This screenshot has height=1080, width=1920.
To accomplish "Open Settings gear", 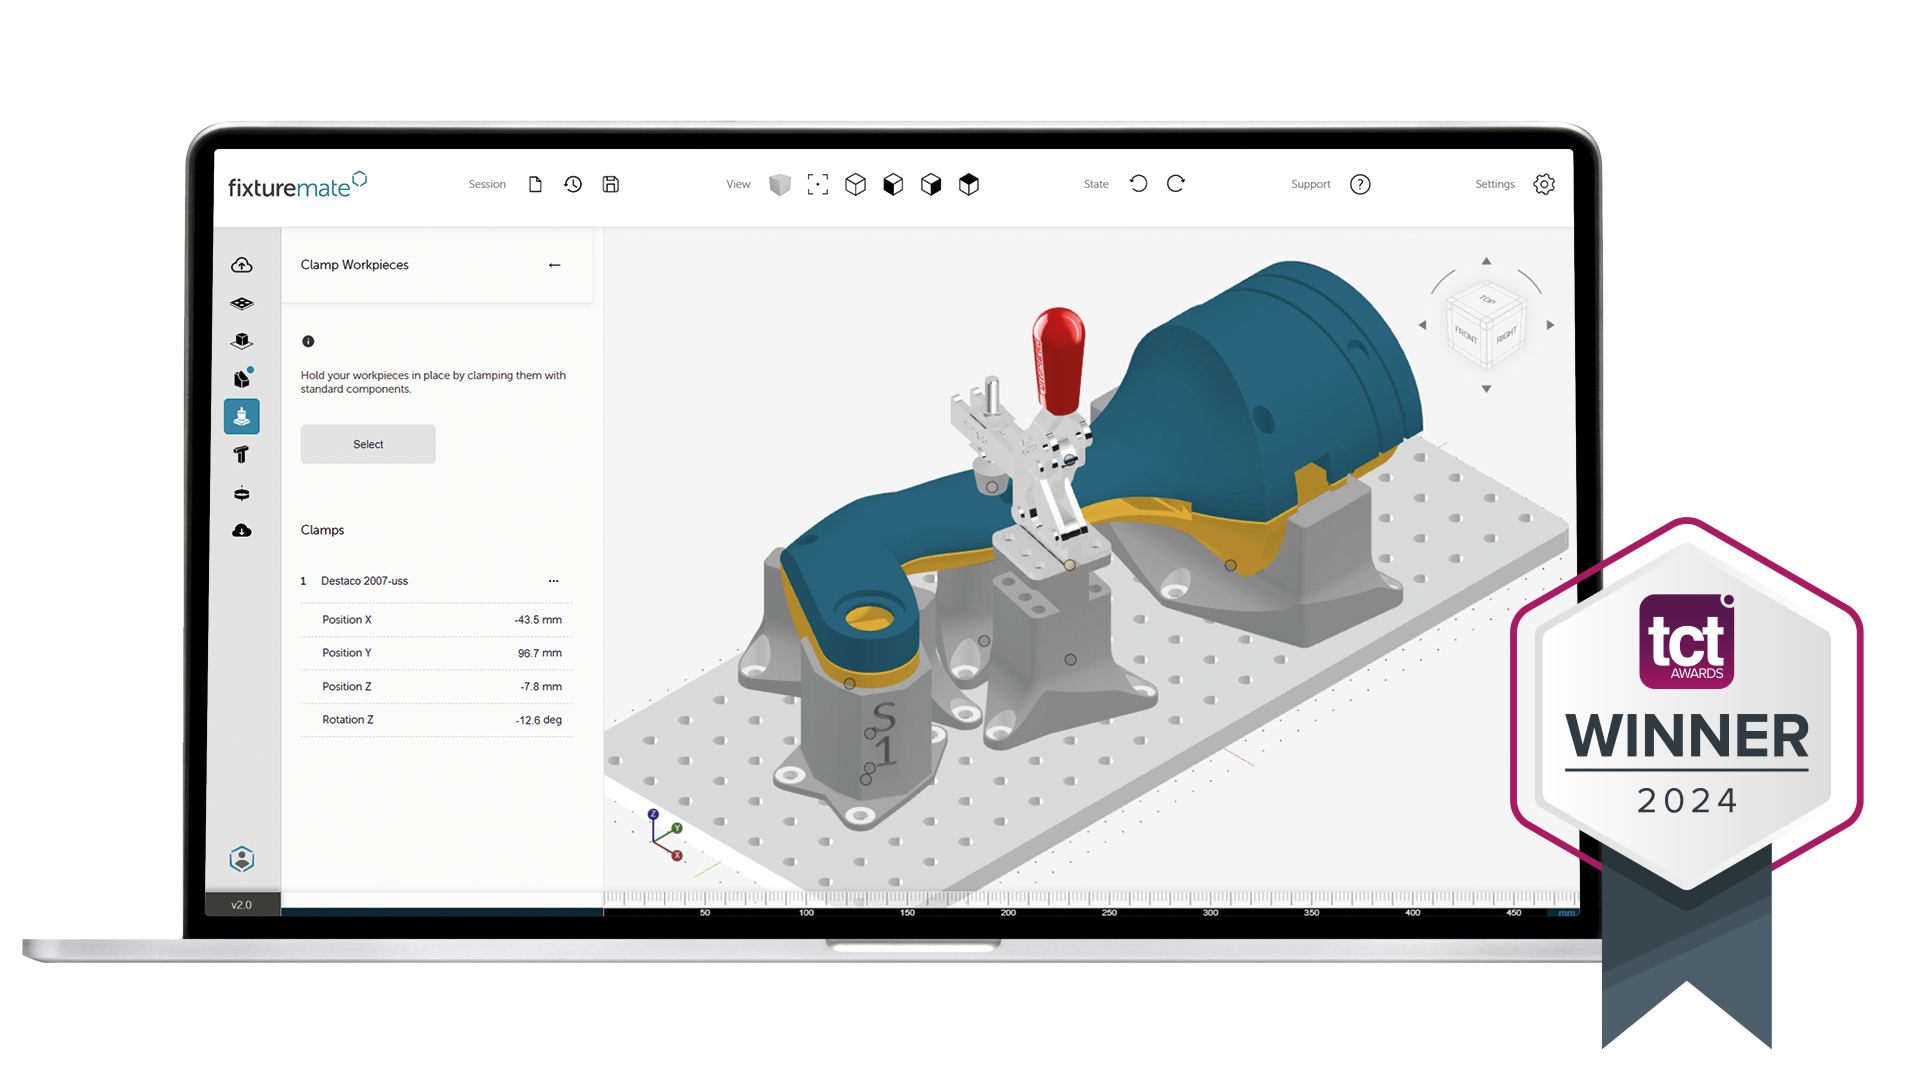I will [x=1544, y=184].
